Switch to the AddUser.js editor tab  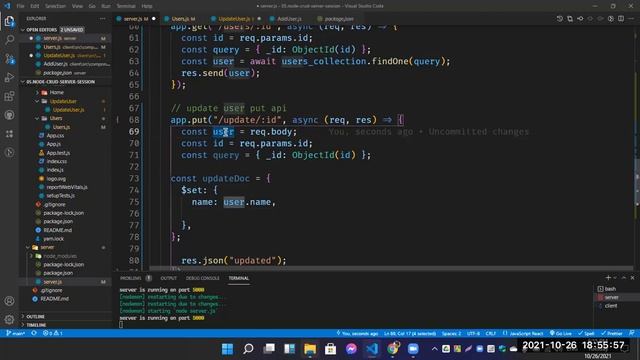(x=289, y=19)
